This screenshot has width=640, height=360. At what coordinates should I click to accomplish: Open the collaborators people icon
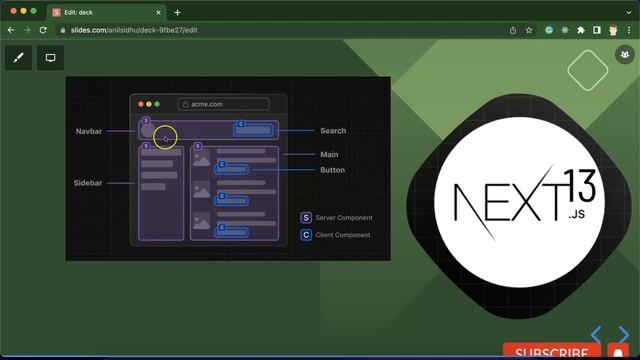tap(624, 54)
